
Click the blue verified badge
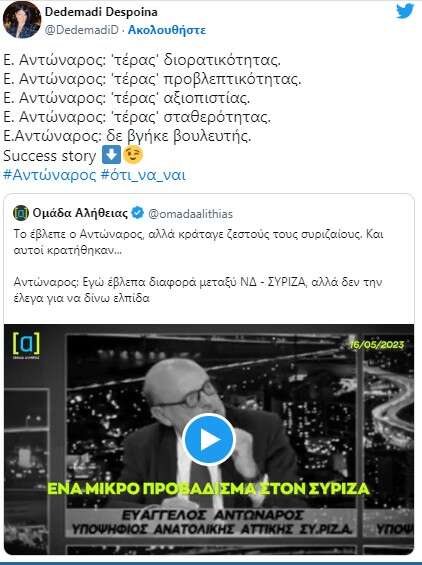138,213
